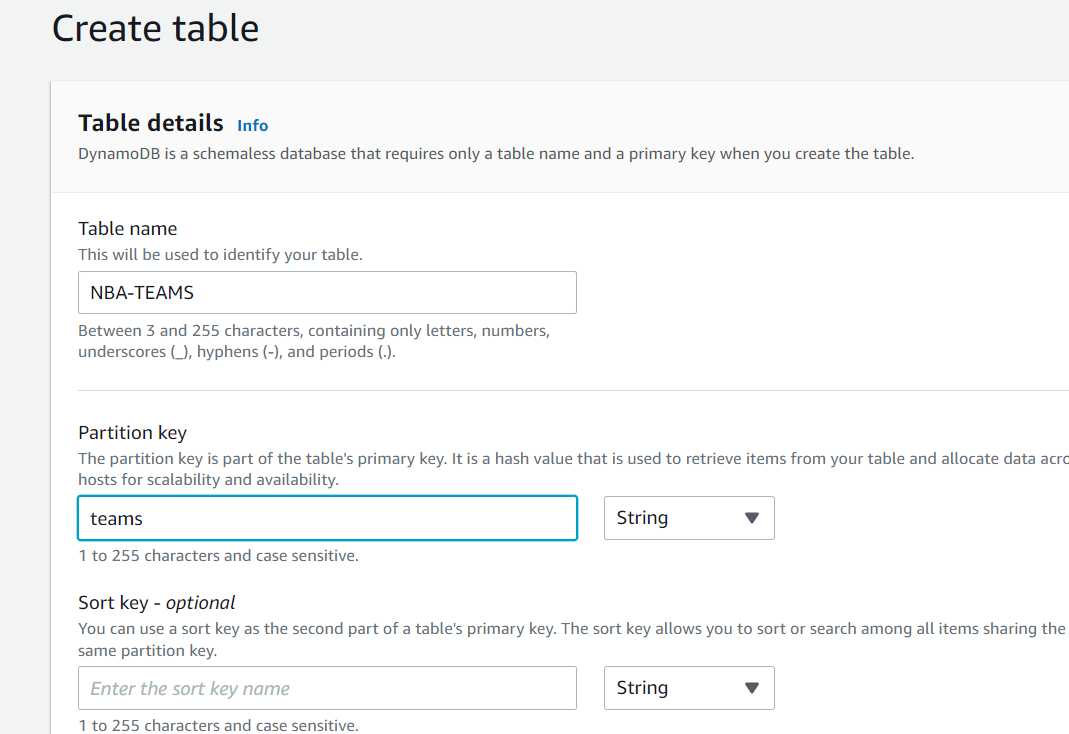Click the Sort key optional label

[x=156, y=602]
